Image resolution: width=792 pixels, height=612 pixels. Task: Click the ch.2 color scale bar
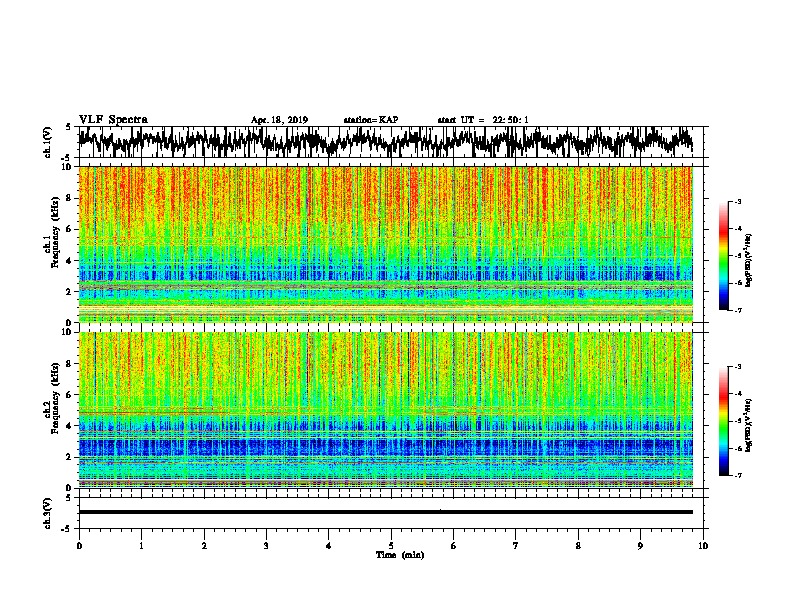pos(724,421)
